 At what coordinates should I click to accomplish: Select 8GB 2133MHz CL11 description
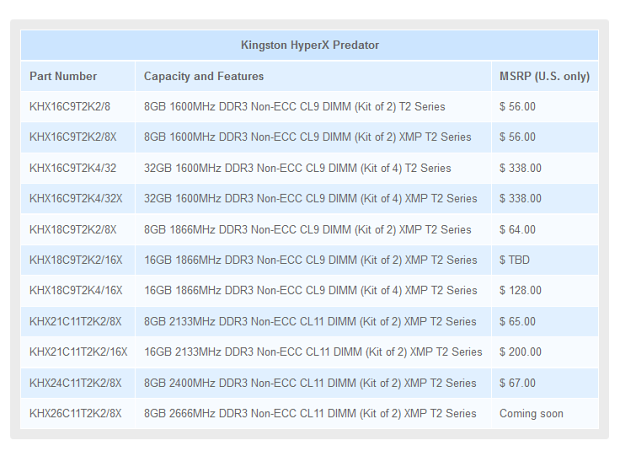(310, 321)
